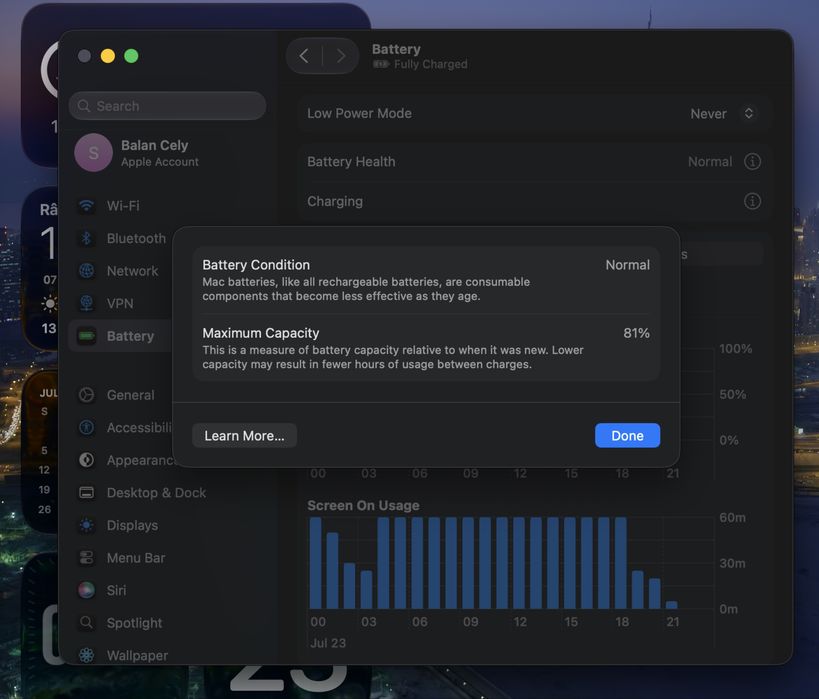
Task: Open General settings gear icon
Action: click(86, 395)
